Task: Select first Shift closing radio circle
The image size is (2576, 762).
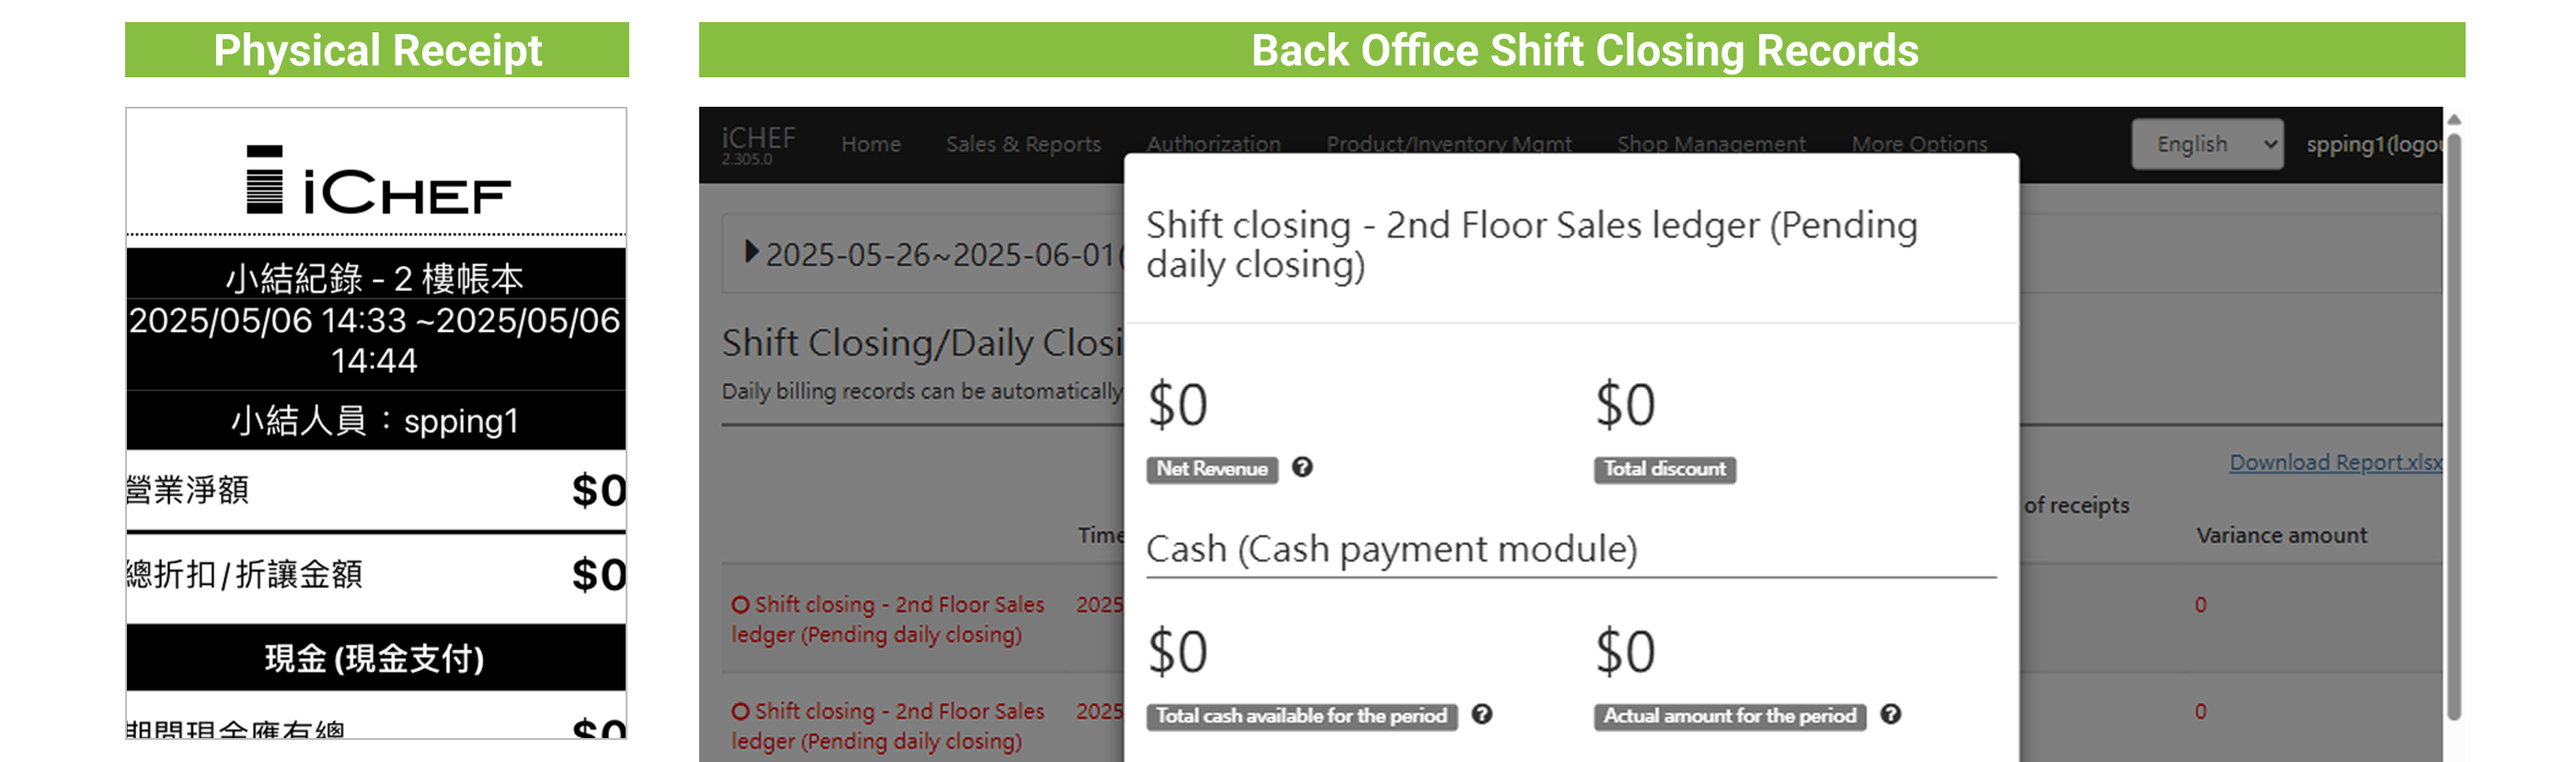Action: point(740,604)
